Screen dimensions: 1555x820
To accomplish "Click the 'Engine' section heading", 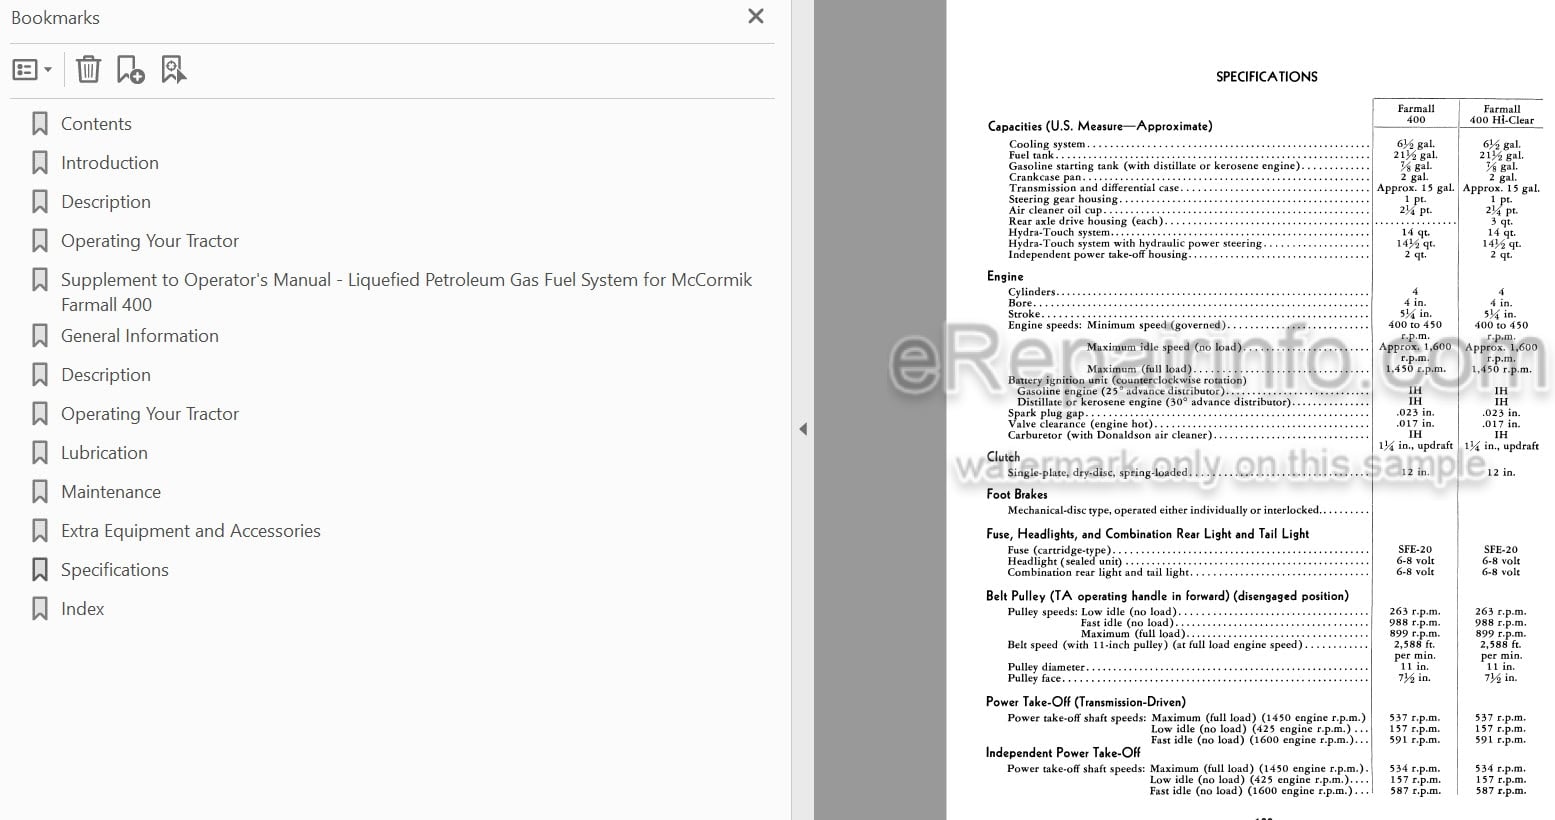I will coord(1005,276).
